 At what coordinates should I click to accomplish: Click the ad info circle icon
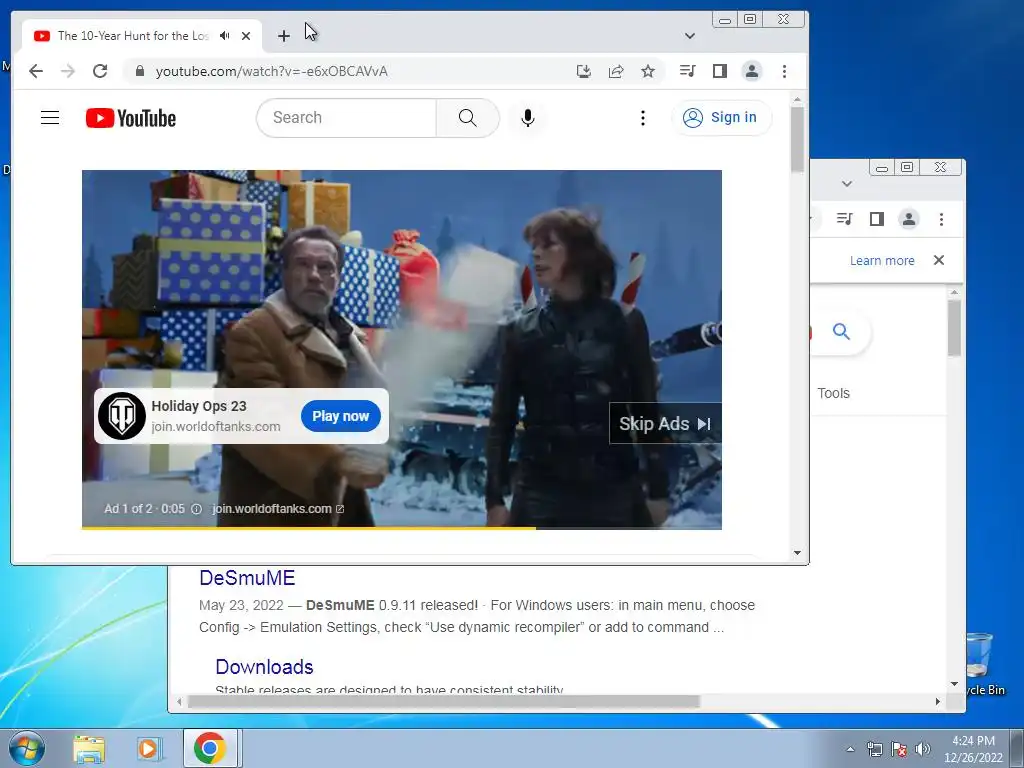coord(197,509)
